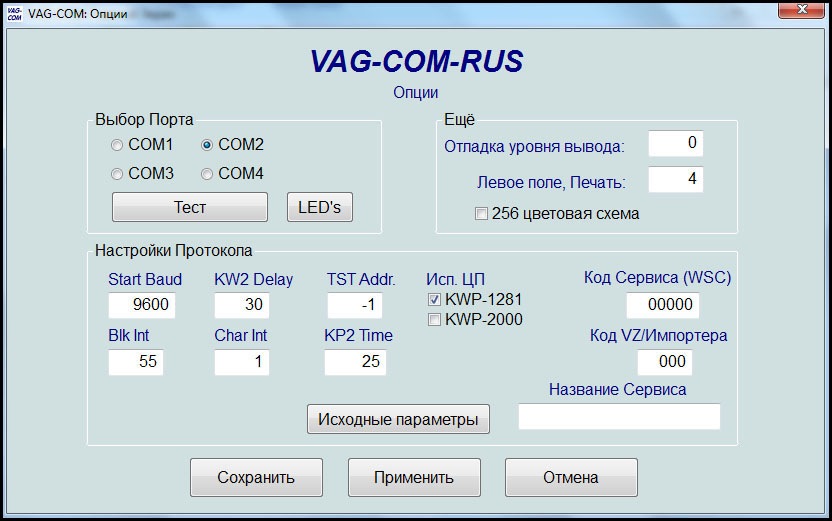Image resolution: width=832 pixels, height=521 pixels.
Task: Click the Код Сервиса (WSC) field
Action: coord(663,305)
